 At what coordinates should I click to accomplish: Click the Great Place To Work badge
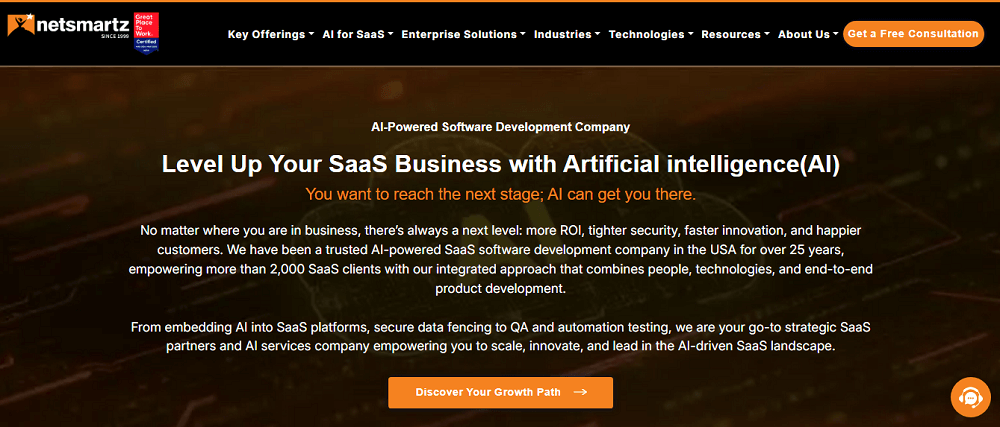(145, 32)
